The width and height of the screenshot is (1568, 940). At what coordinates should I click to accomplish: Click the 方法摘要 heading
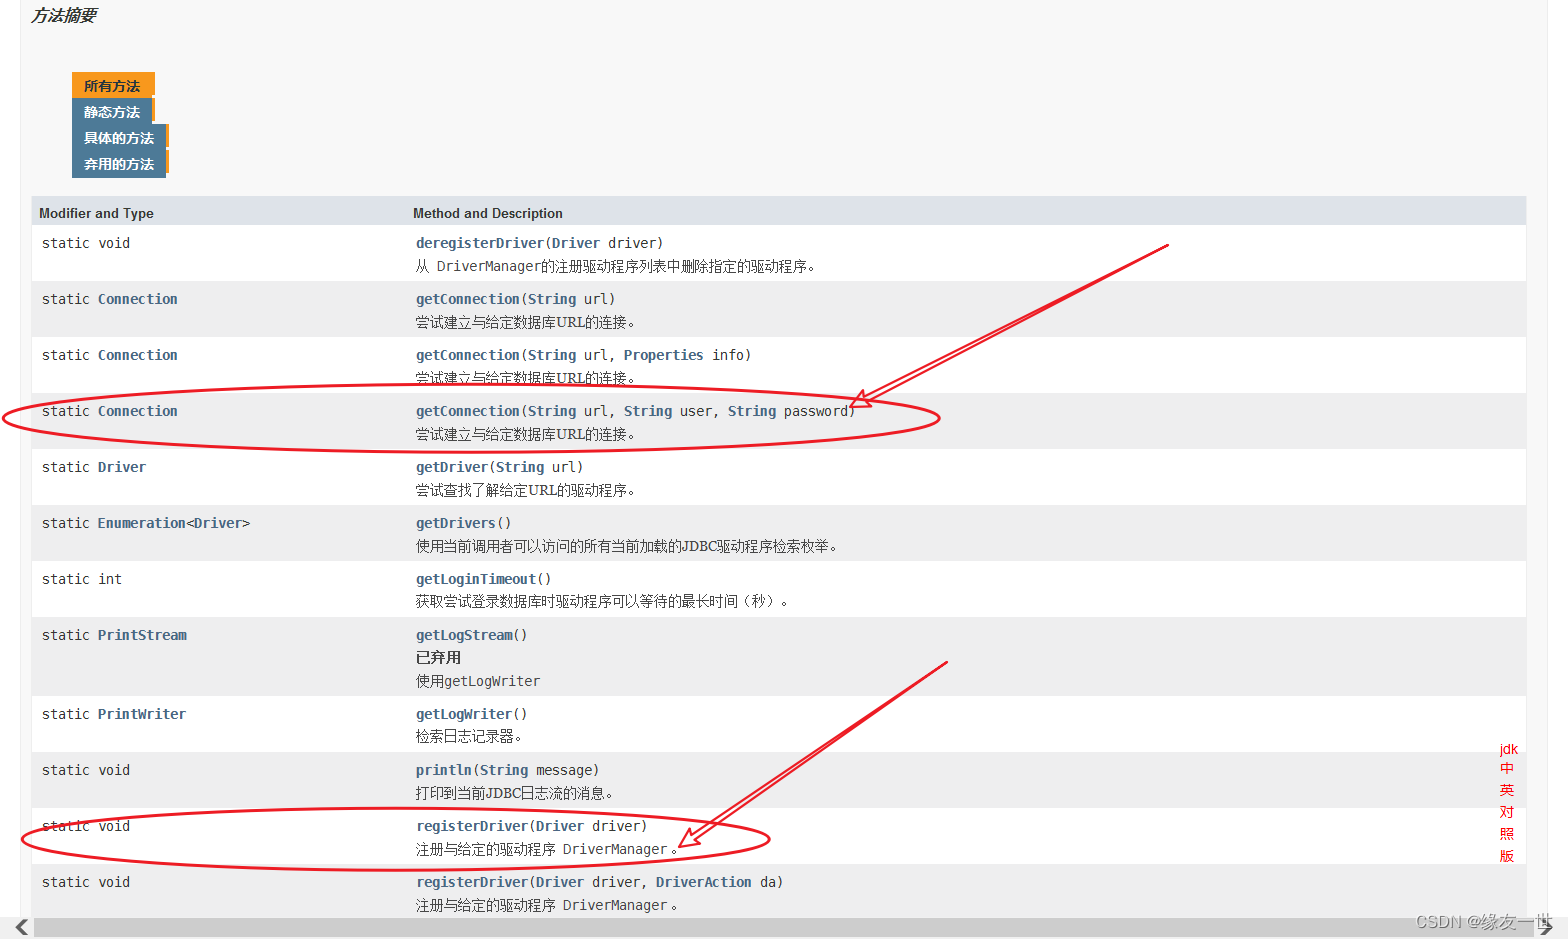(x=64, y=15)
